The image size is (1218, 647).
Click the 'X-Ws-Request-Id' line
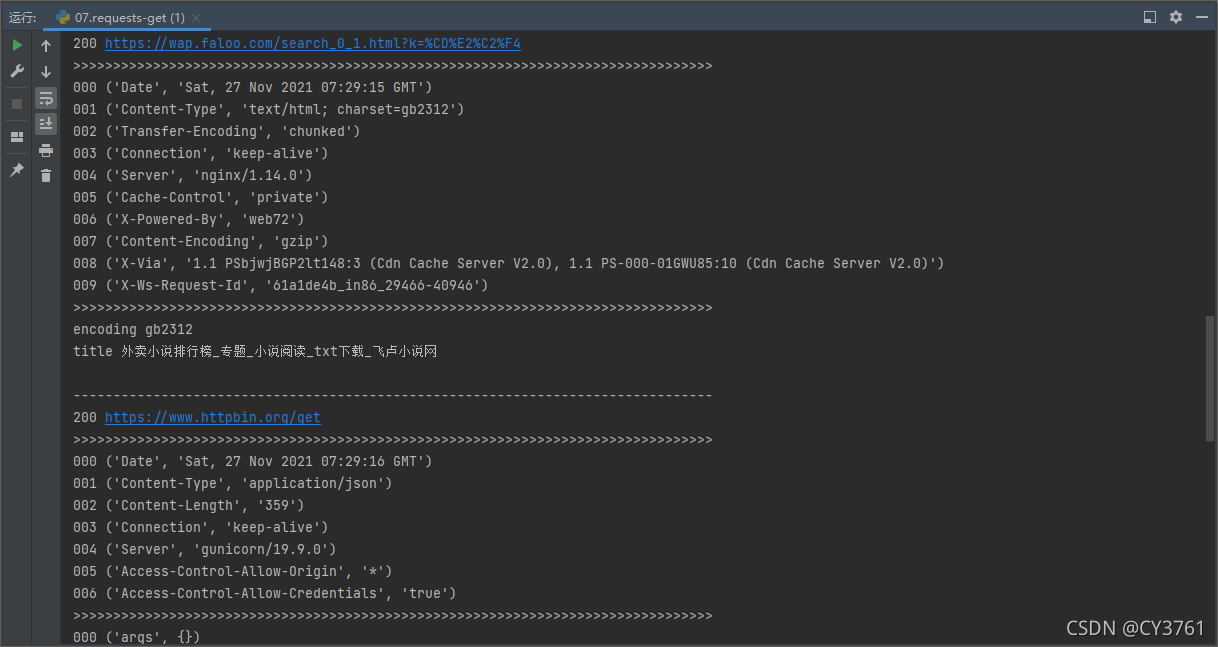click(x=281, y=286)
